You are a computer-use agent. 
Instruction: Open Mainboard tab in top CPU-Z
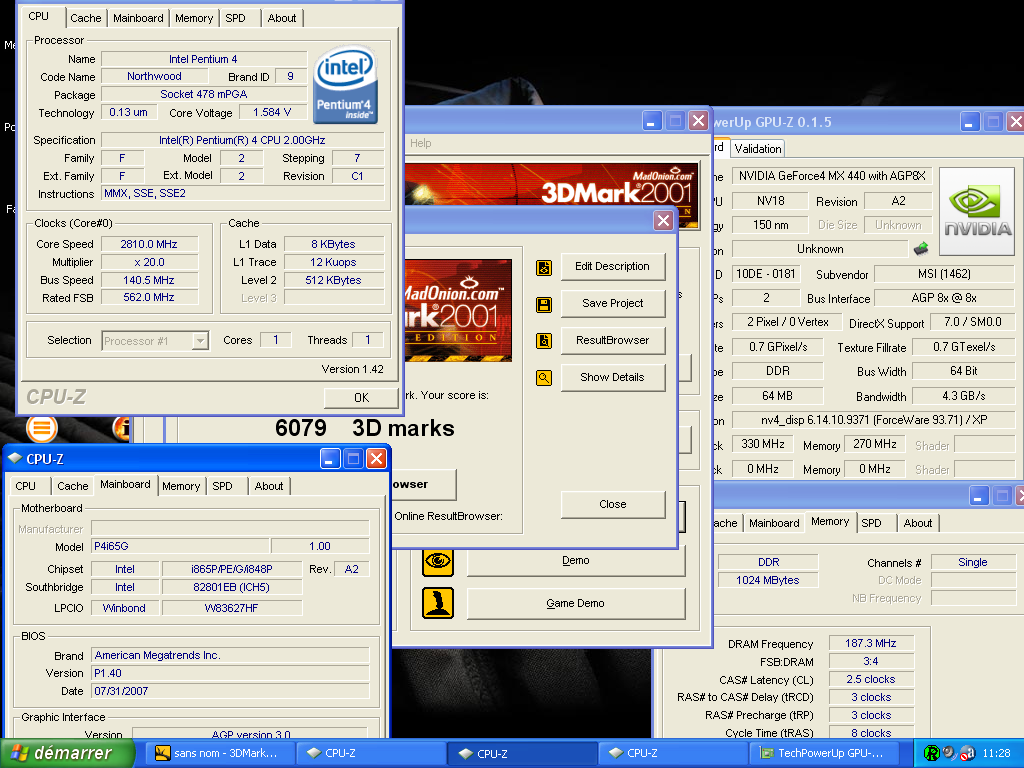click(x=138, y=18)
